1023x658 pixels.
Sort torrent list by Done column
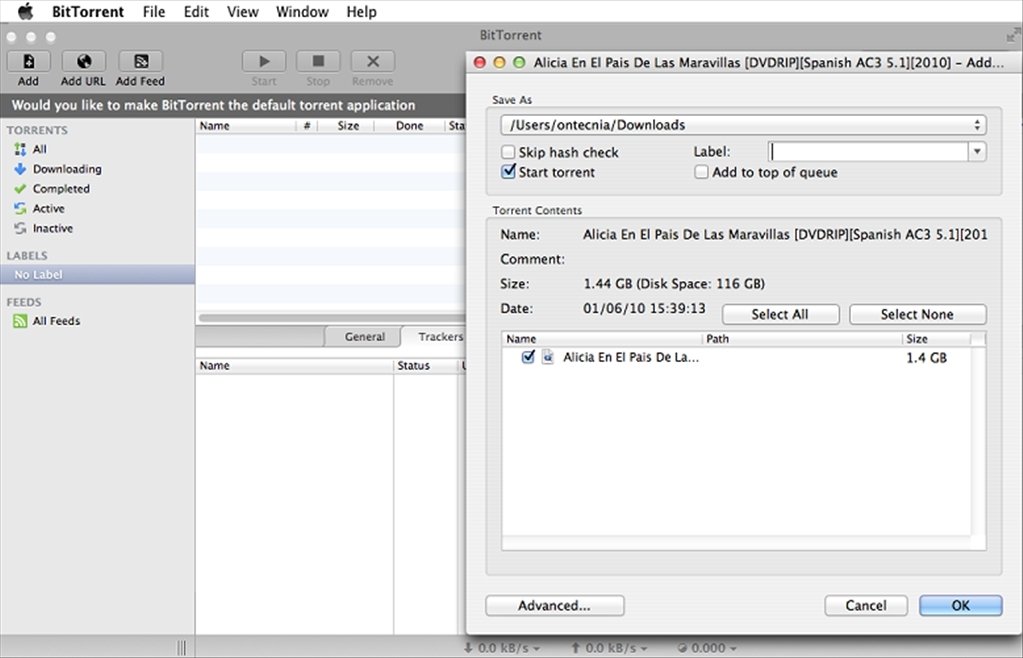coord(409,125)
